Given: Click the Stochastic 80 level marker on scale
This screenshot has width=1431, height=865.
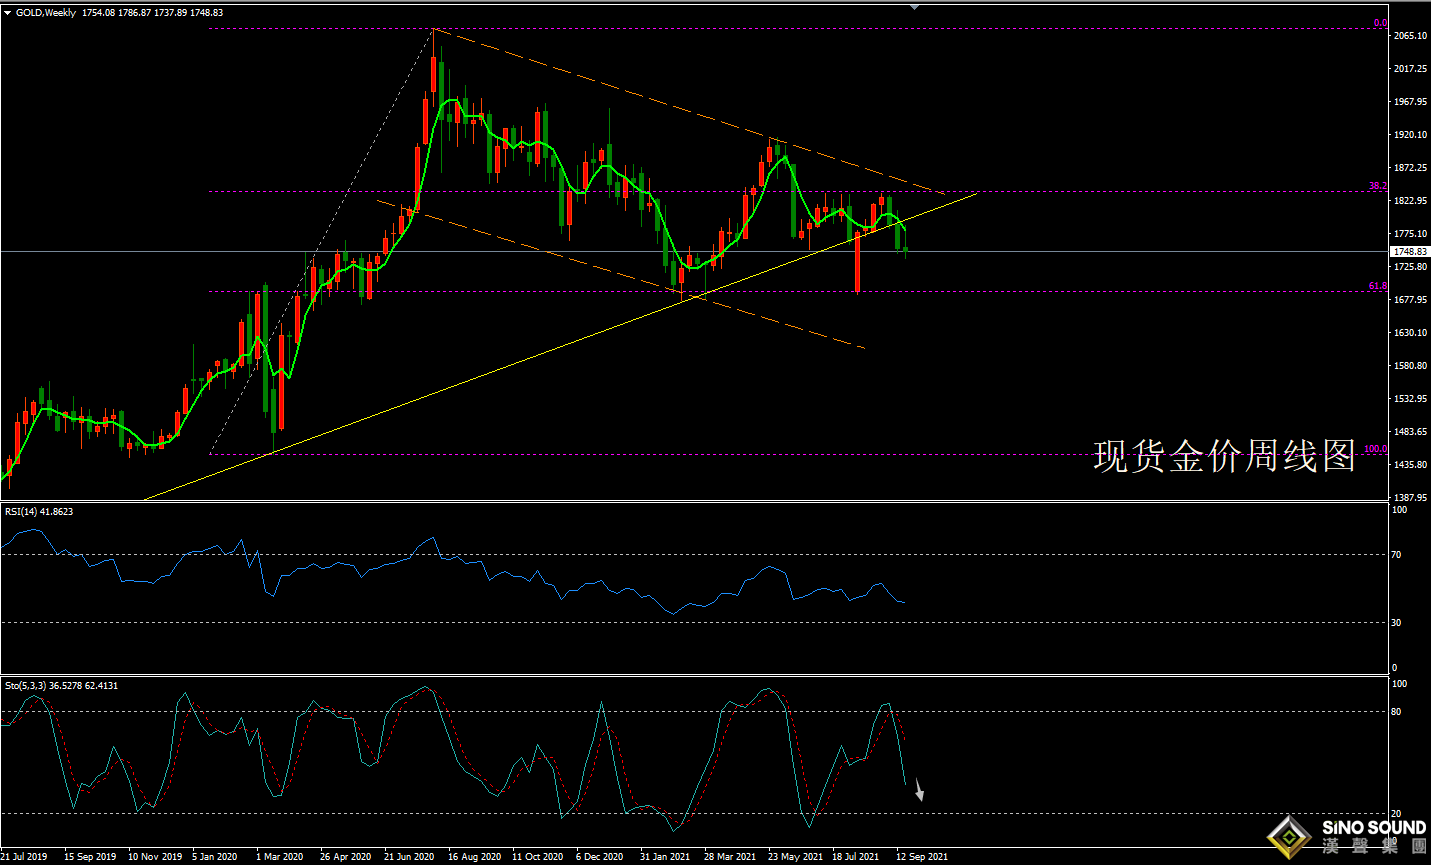Looking at the screenshot, I should (x=1397, y=712).
